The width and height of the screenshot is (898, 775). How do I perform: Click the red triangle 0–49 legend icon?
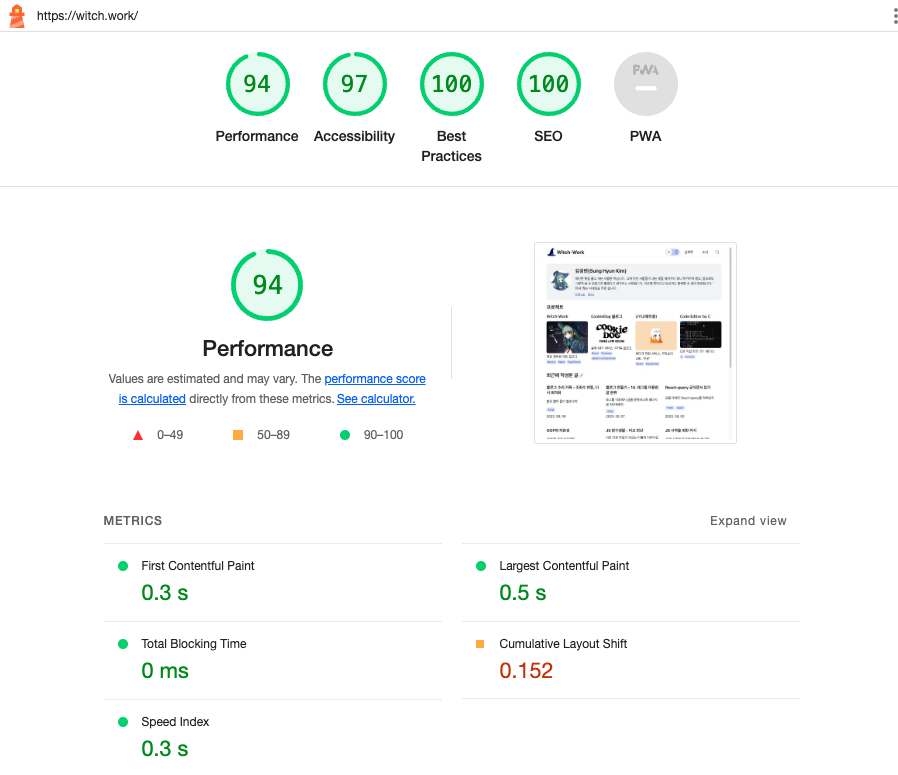[x=138, y=435]
